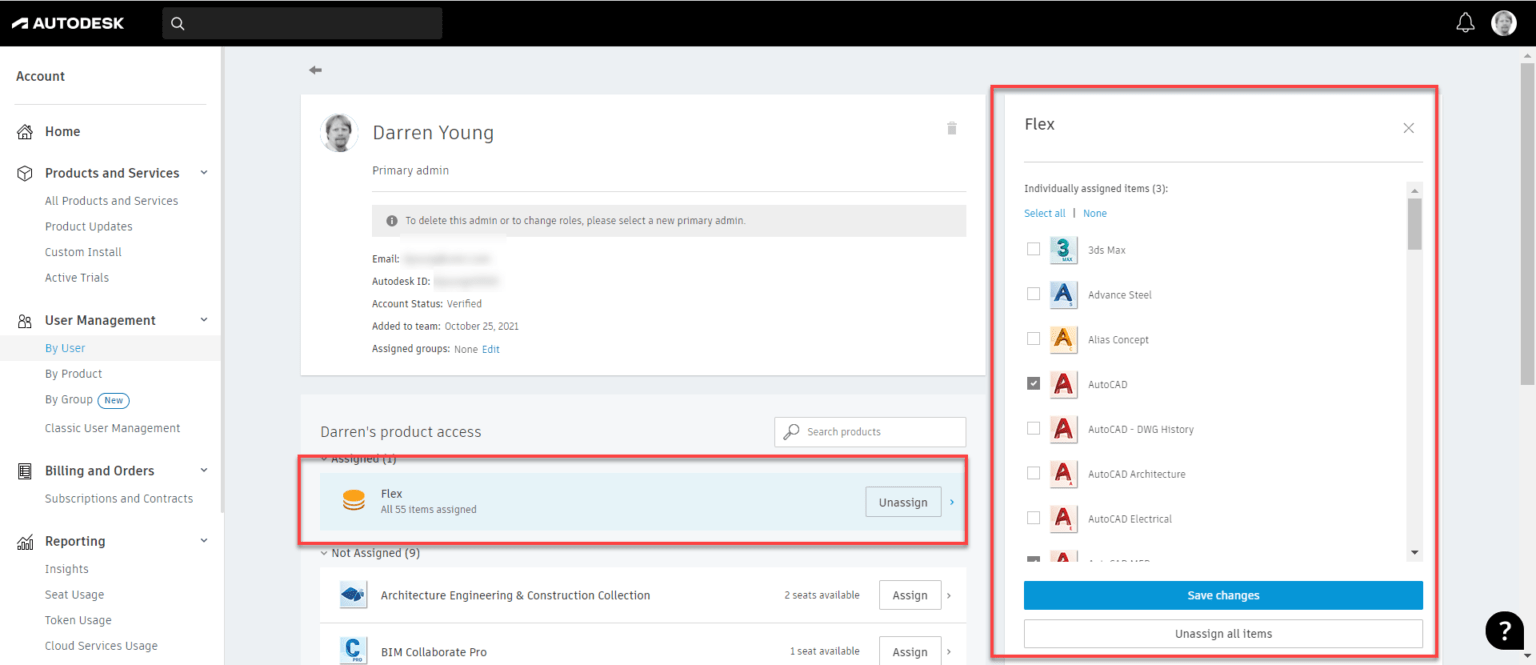Click the info icon in admin notice
The height and width of the screenshot is (665, 1536).
(392, 221)
